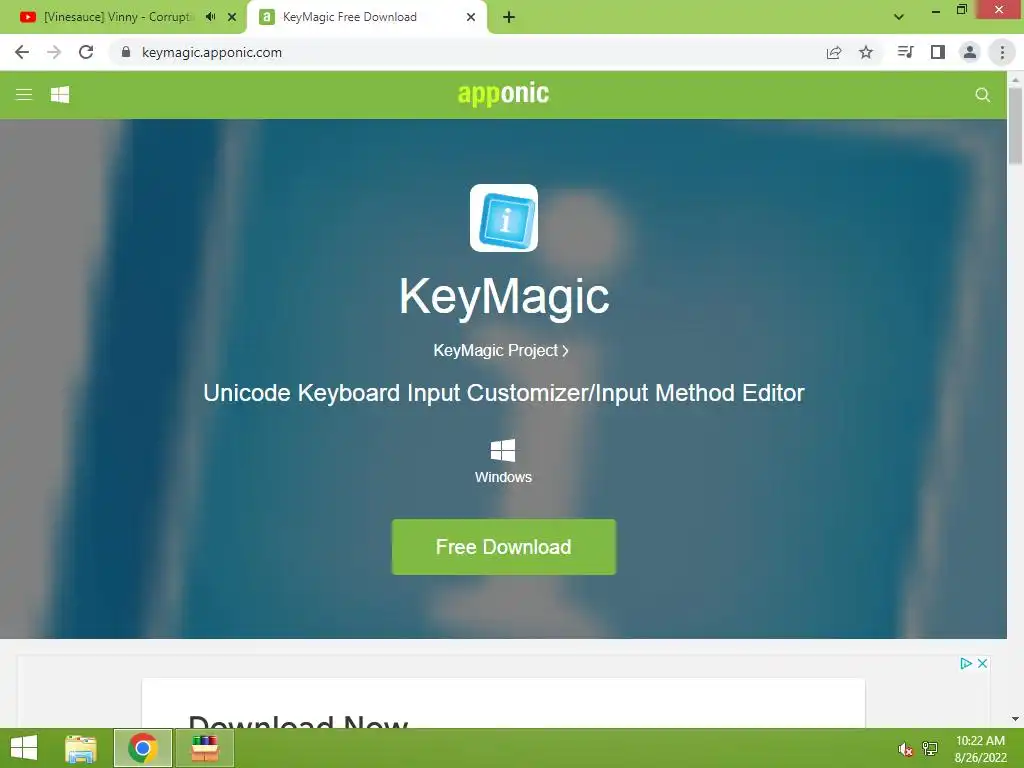
Task: Click the KeyMagic title heading
Action: click(504, 296)
